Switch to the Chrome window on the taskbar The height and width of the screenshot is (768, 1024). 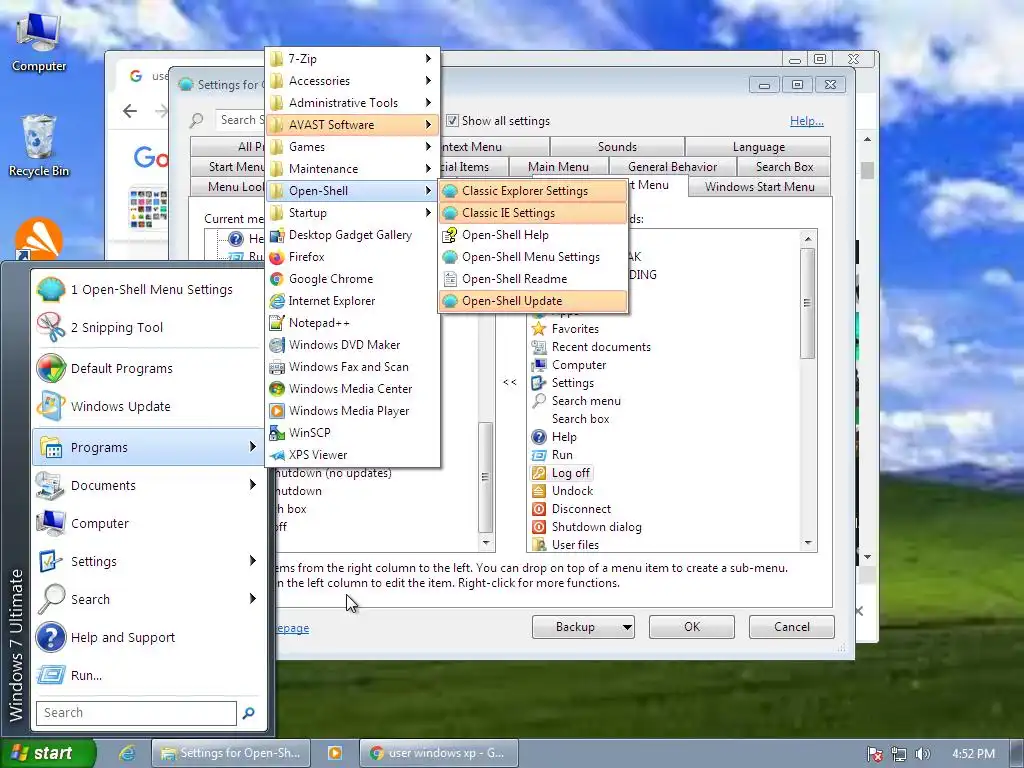coord(439,753)
